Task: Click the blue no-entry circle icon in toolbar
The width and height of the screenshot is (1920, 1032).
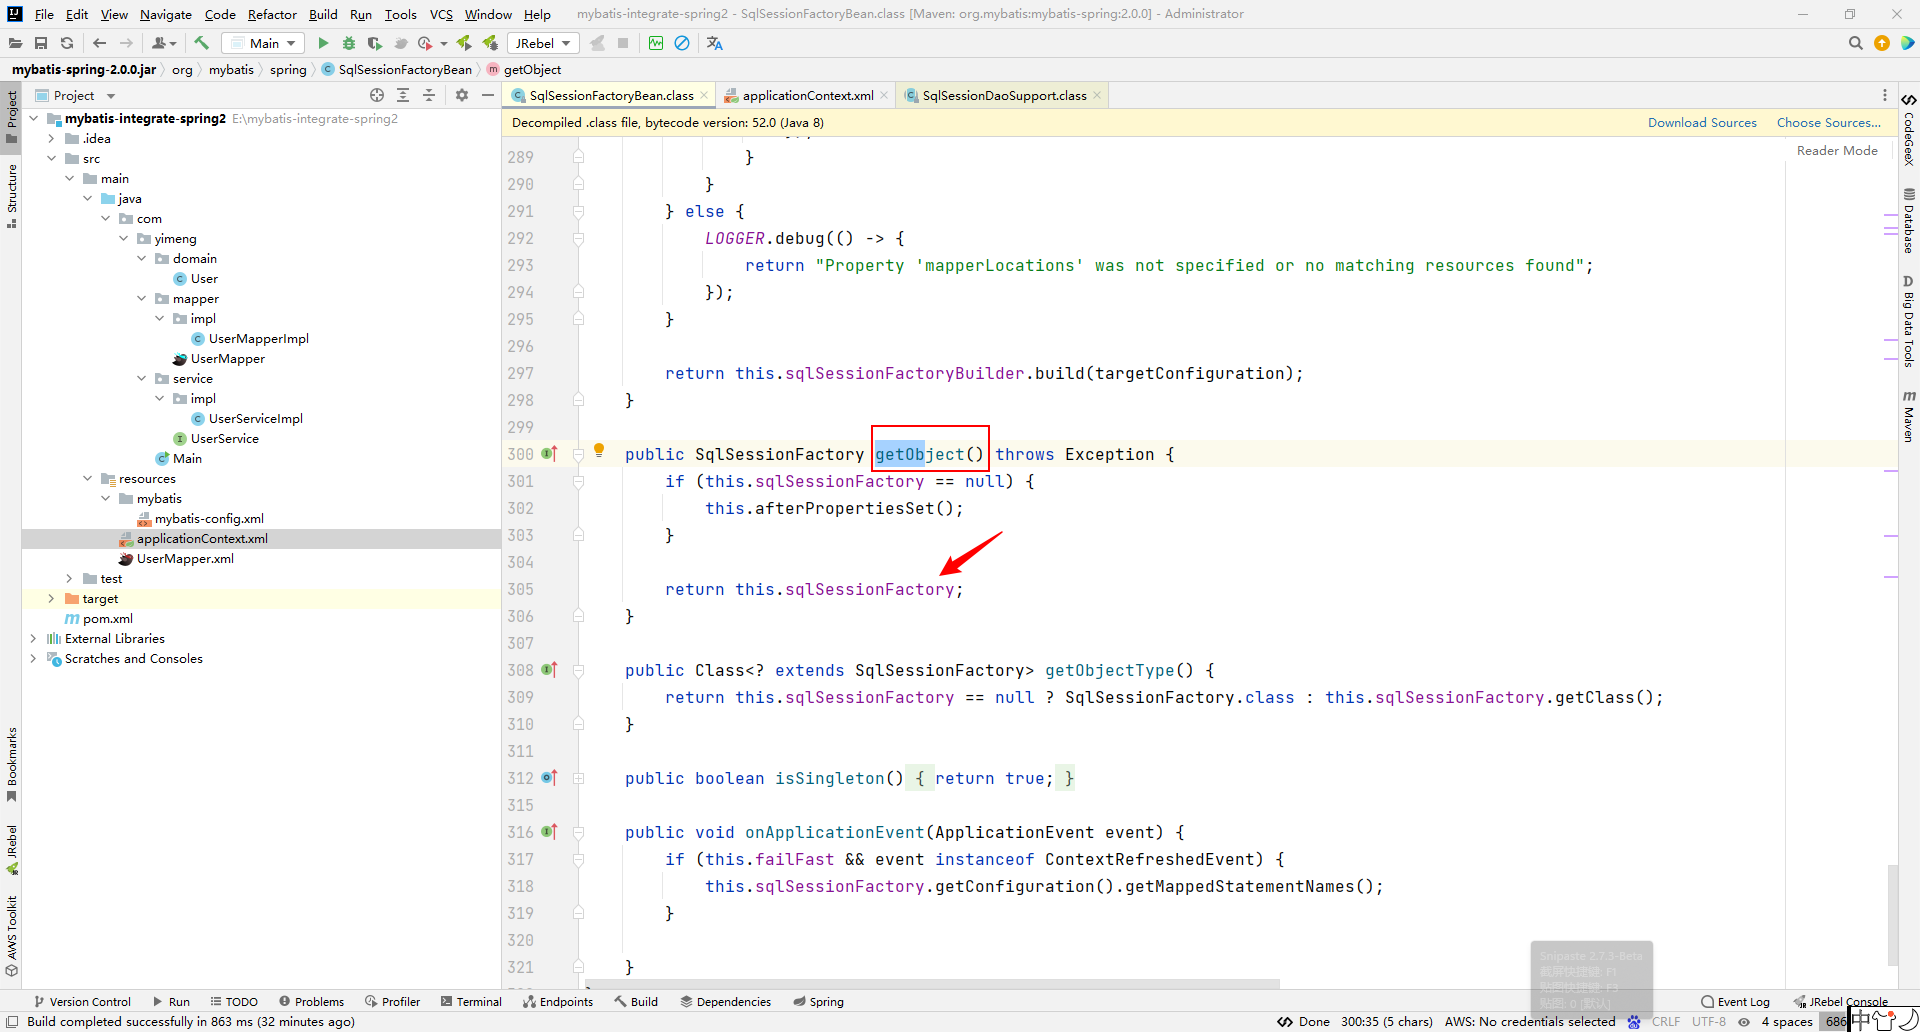Action: pyautogui.click(x=682, y=43)
